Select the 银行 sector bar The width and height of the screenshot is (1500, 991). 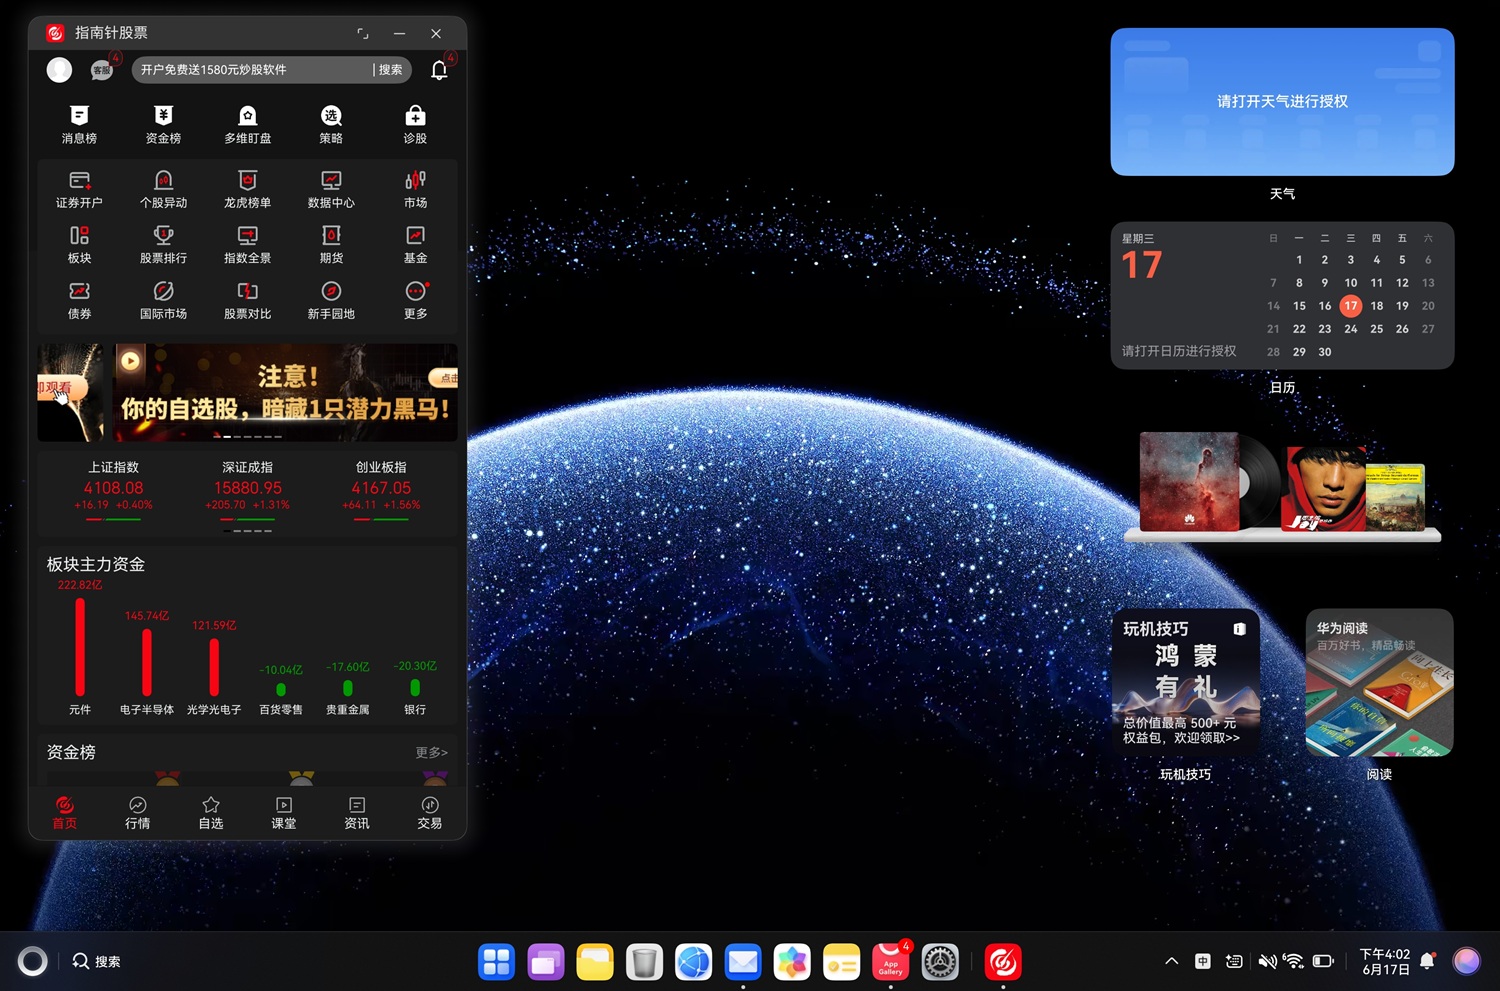point(415,687)
